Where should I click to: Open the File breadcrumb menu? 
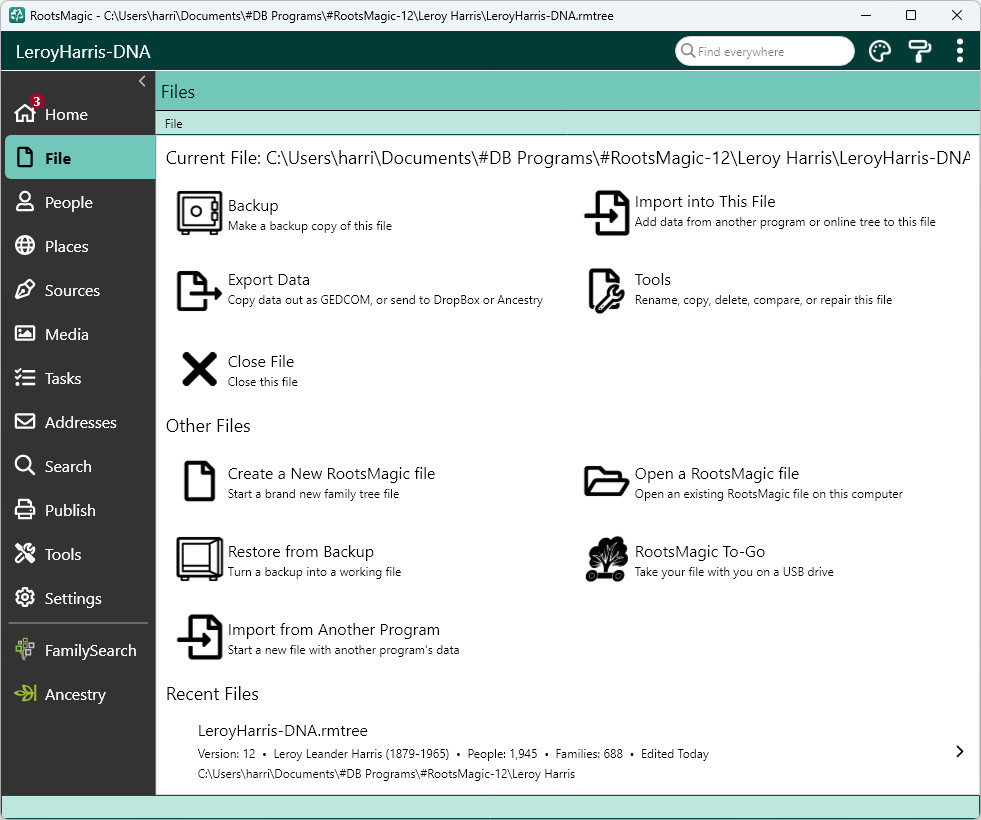(x=173, y=123)
